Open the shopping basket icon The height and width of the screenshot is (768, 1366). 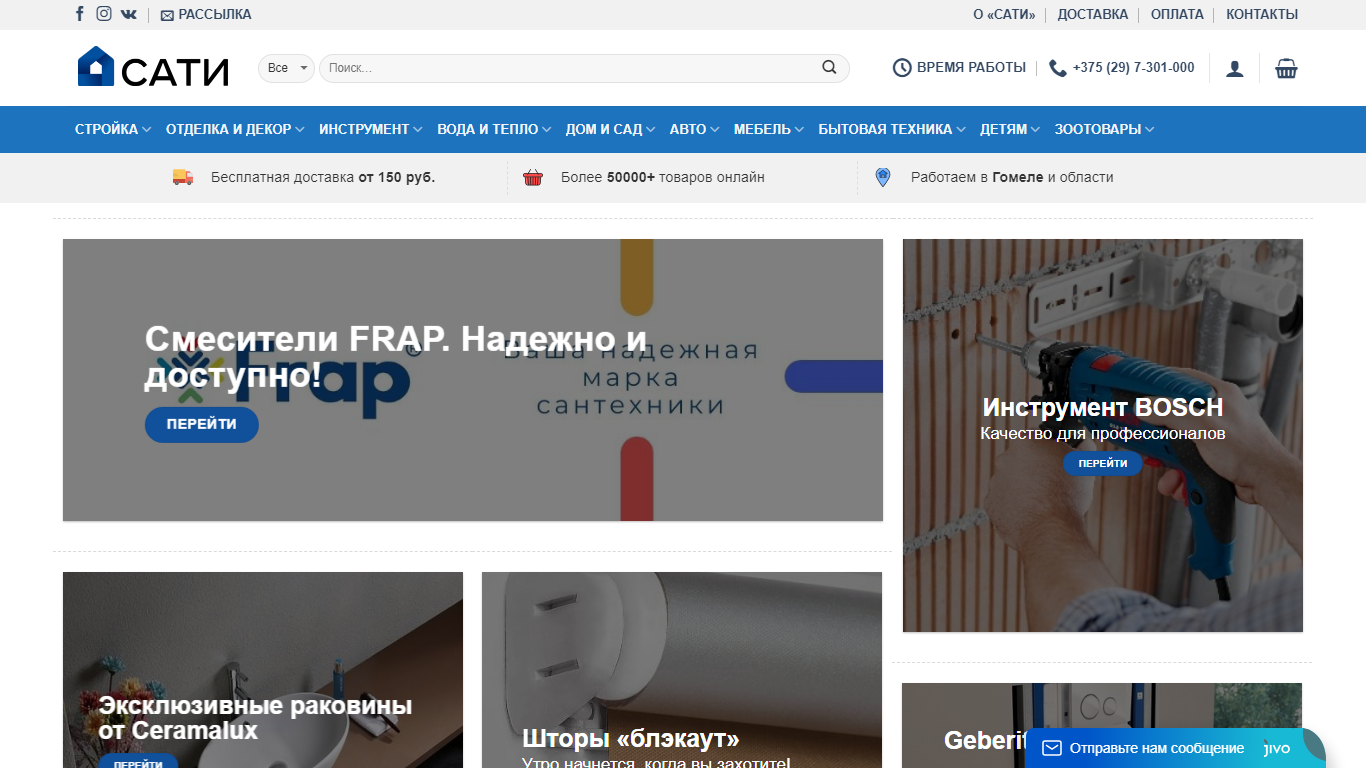pyautogui.click(x=1286, y=68)
